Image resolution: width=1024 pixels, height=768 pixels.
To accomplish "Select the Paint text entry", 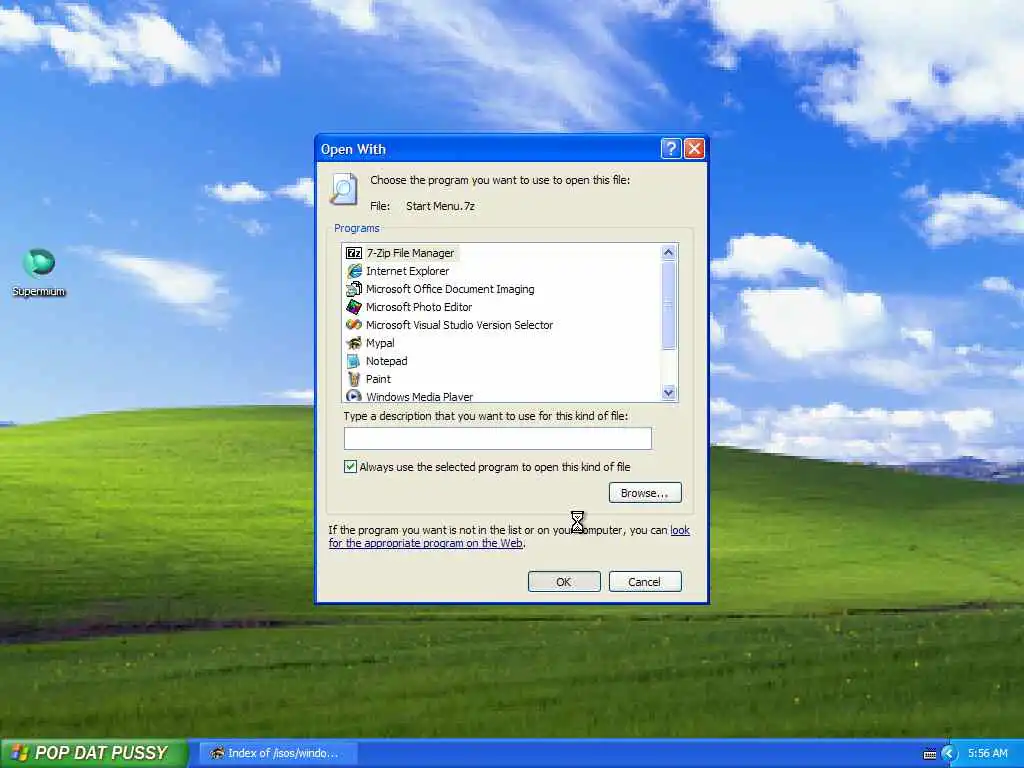I will (x=378, y=379).
